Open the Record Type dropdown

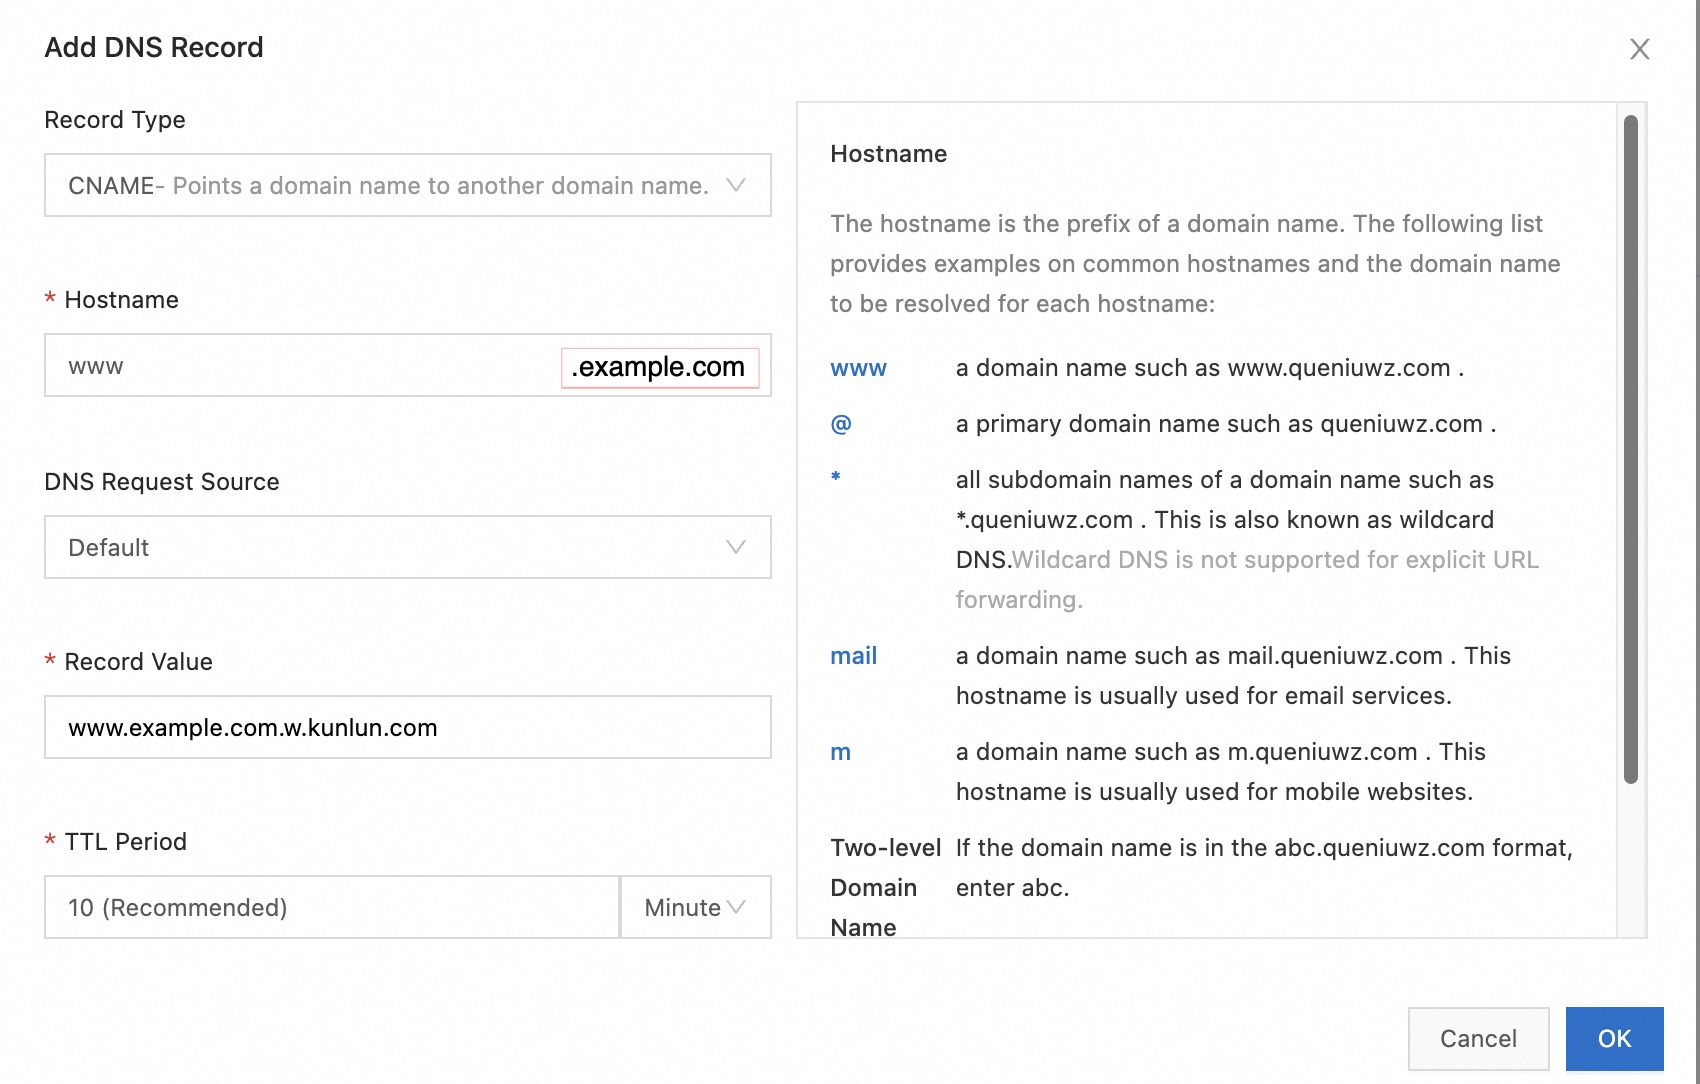(388, 186)
